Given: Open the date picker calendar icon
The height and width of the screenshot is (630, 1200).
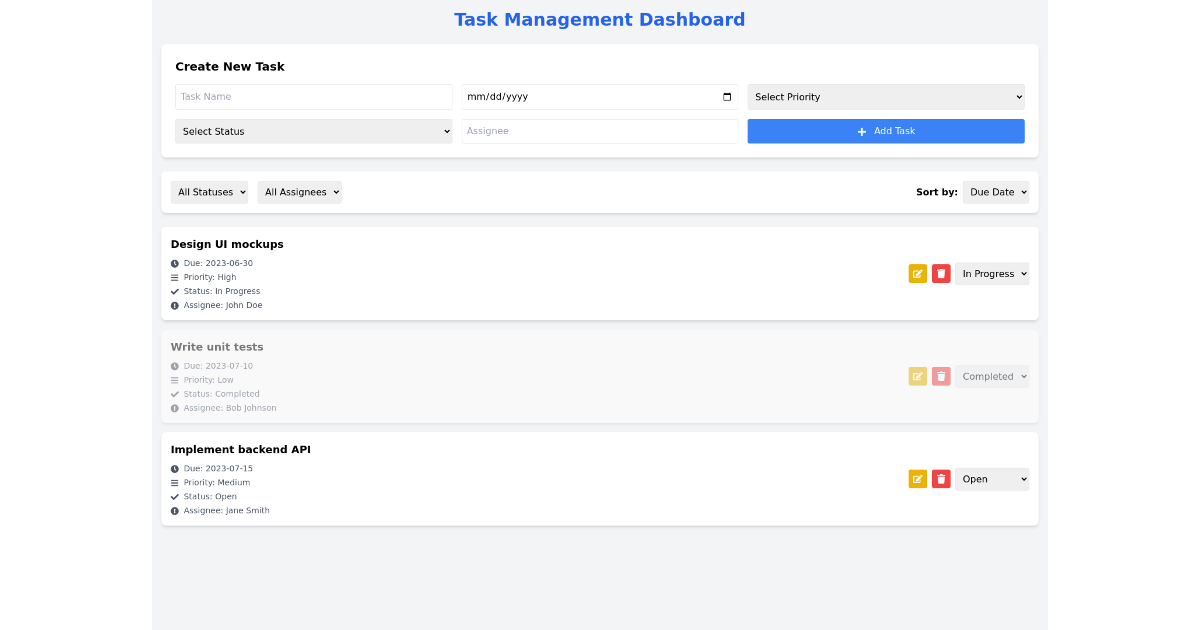Looking at the screenshot, I should [x=727, y=97].
